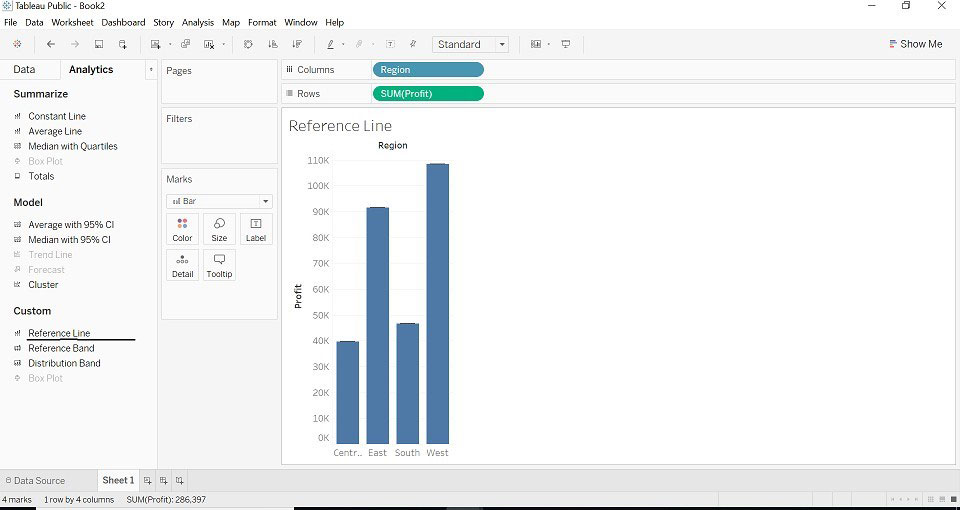The height and width of the screenshot is (510, 960).
Task: Sort ascending using toolbar icon
Action: click(272, 44)
